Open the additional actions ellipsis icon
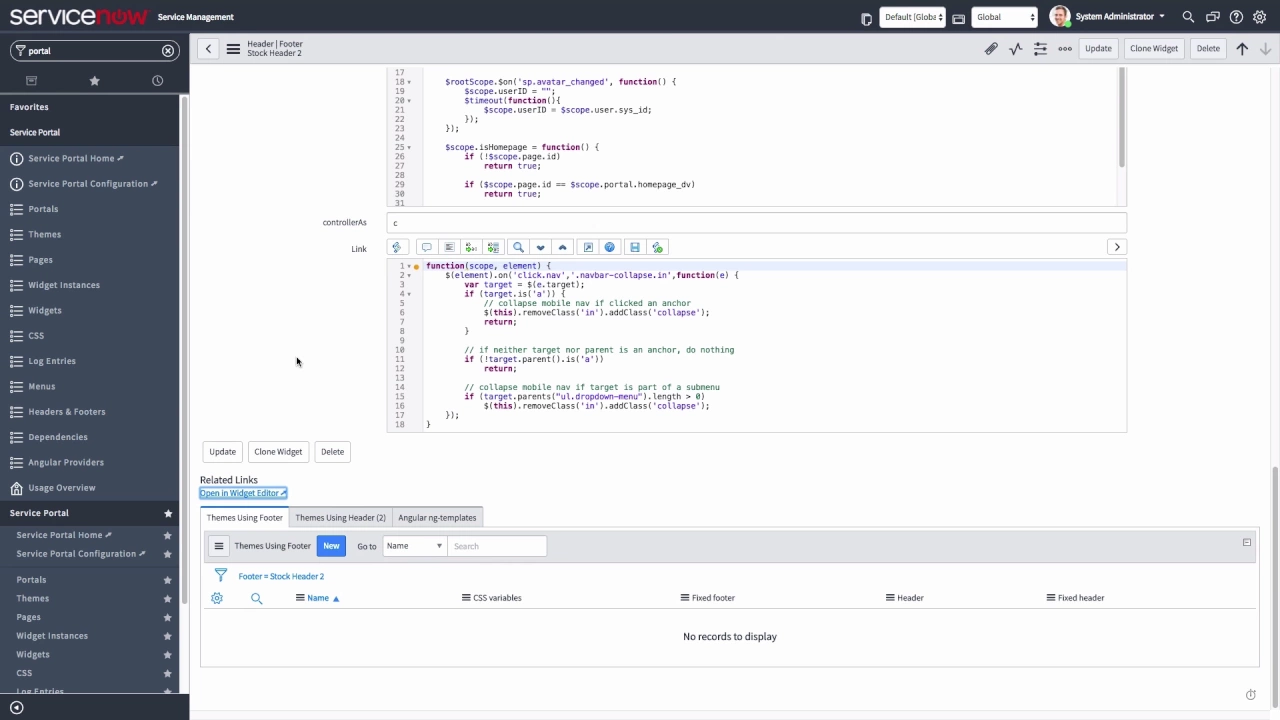This screenshot has height=720, width=1280. tap(1065, 48)
